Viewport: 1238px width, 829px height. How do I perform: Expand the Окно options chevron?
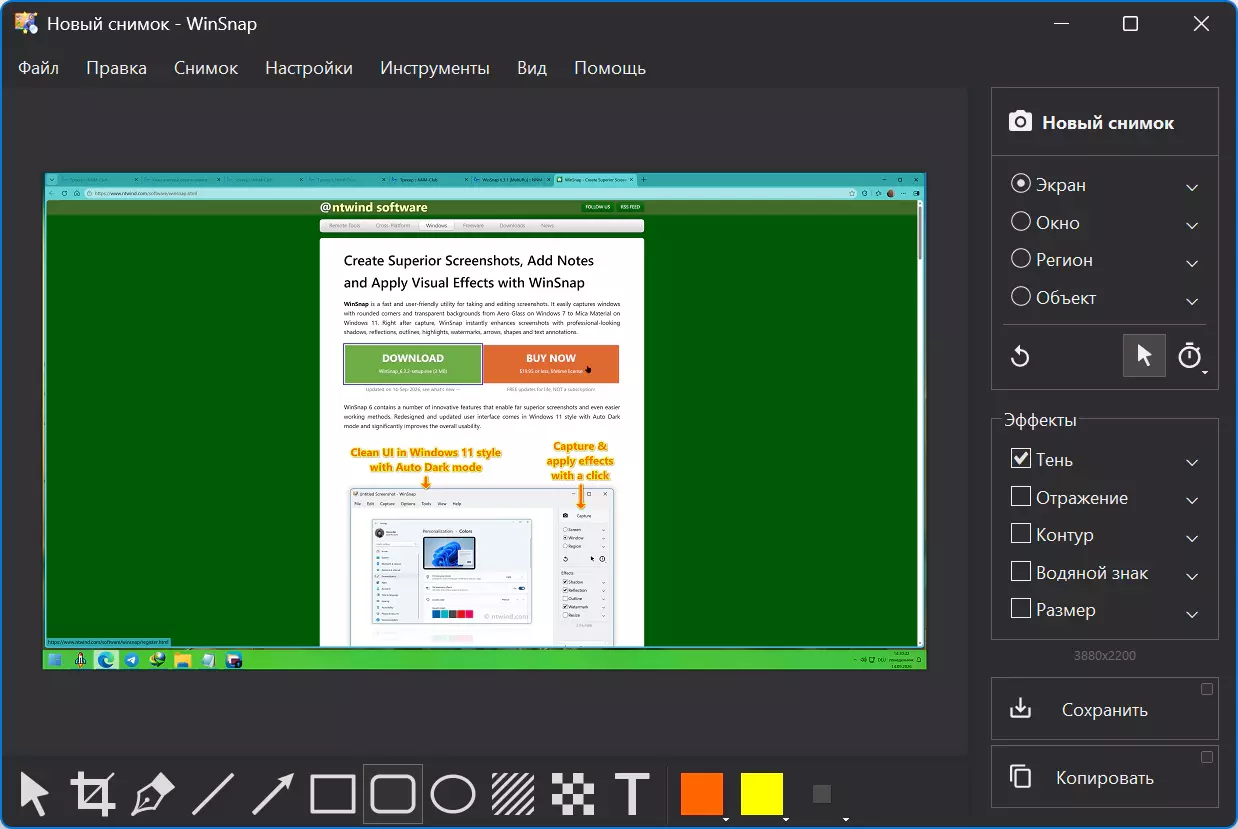[x=1192, y=225]
